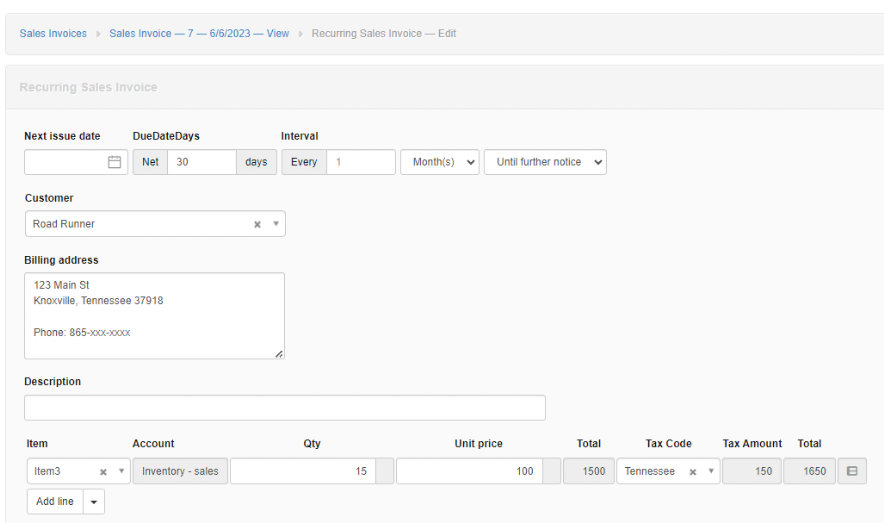The height and width of the screenshot is (523, 884).
Task: Go to Sales Invoices breadcrumb link
Action: (53, 33)
